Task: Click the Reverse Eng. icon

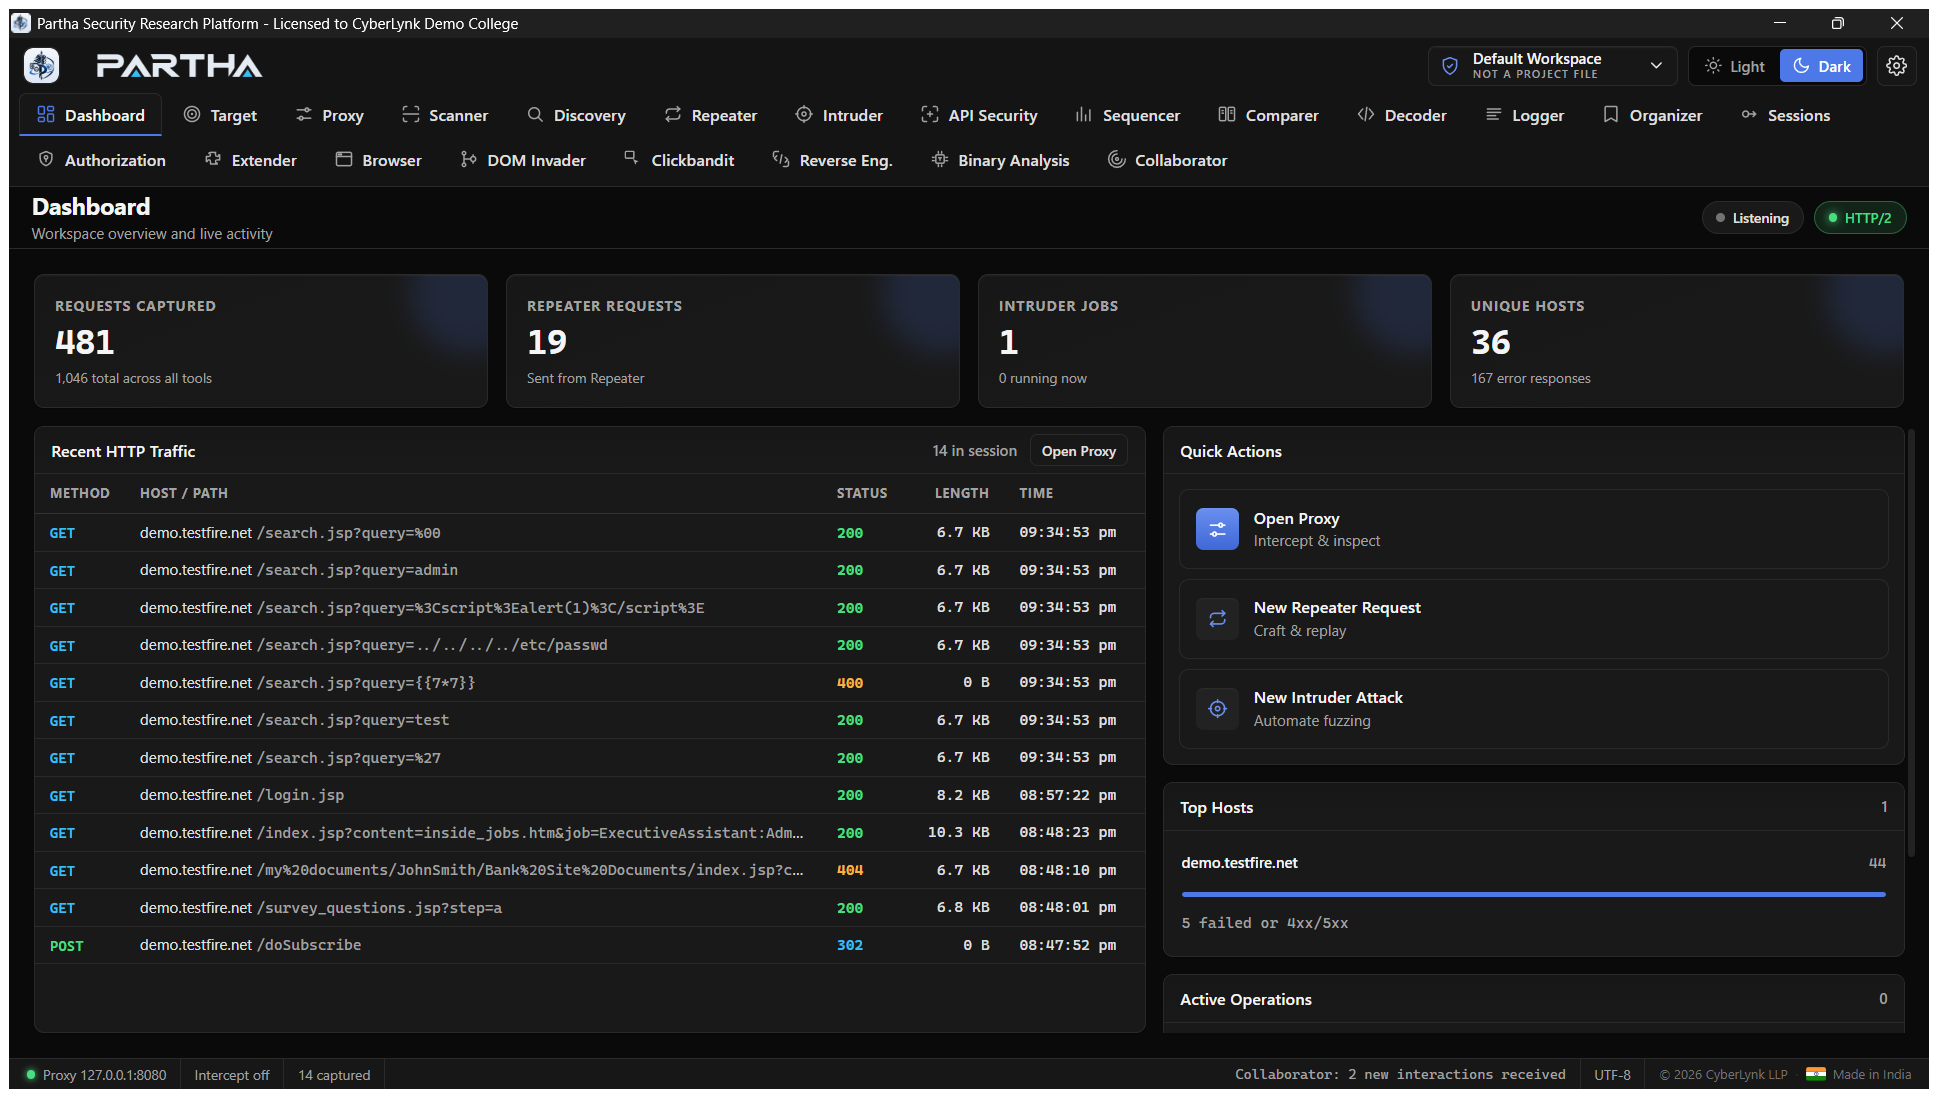Action: tap(781, 159)
